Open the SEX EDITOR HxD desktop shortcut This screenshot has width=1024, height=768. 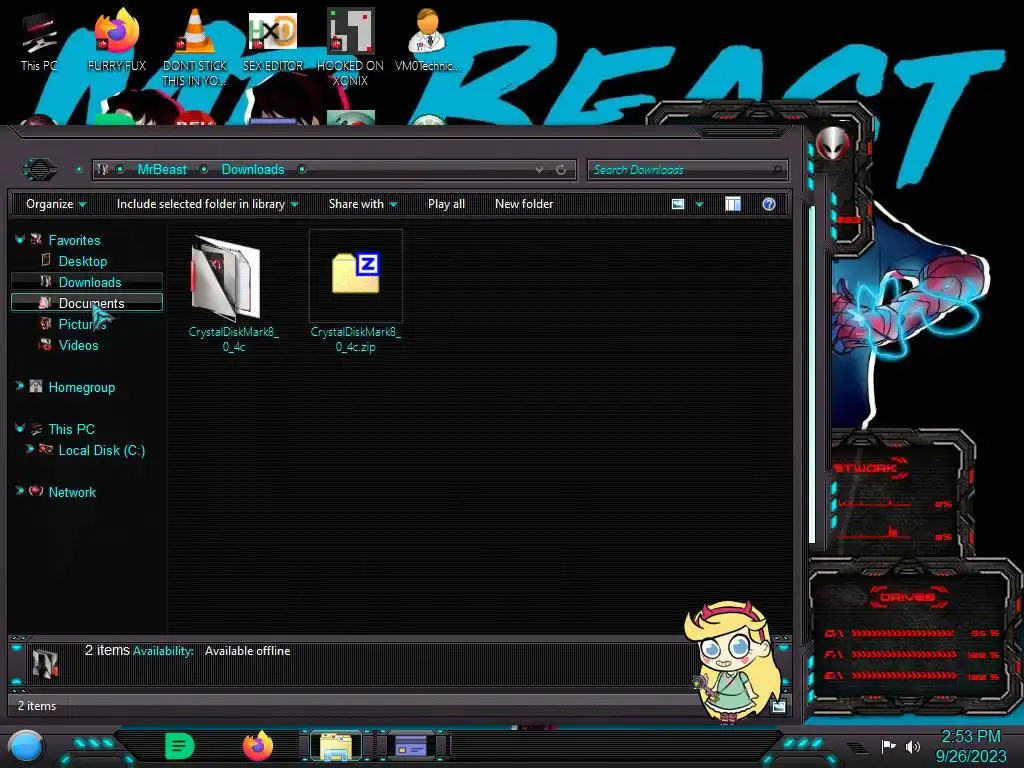point(273,40)
